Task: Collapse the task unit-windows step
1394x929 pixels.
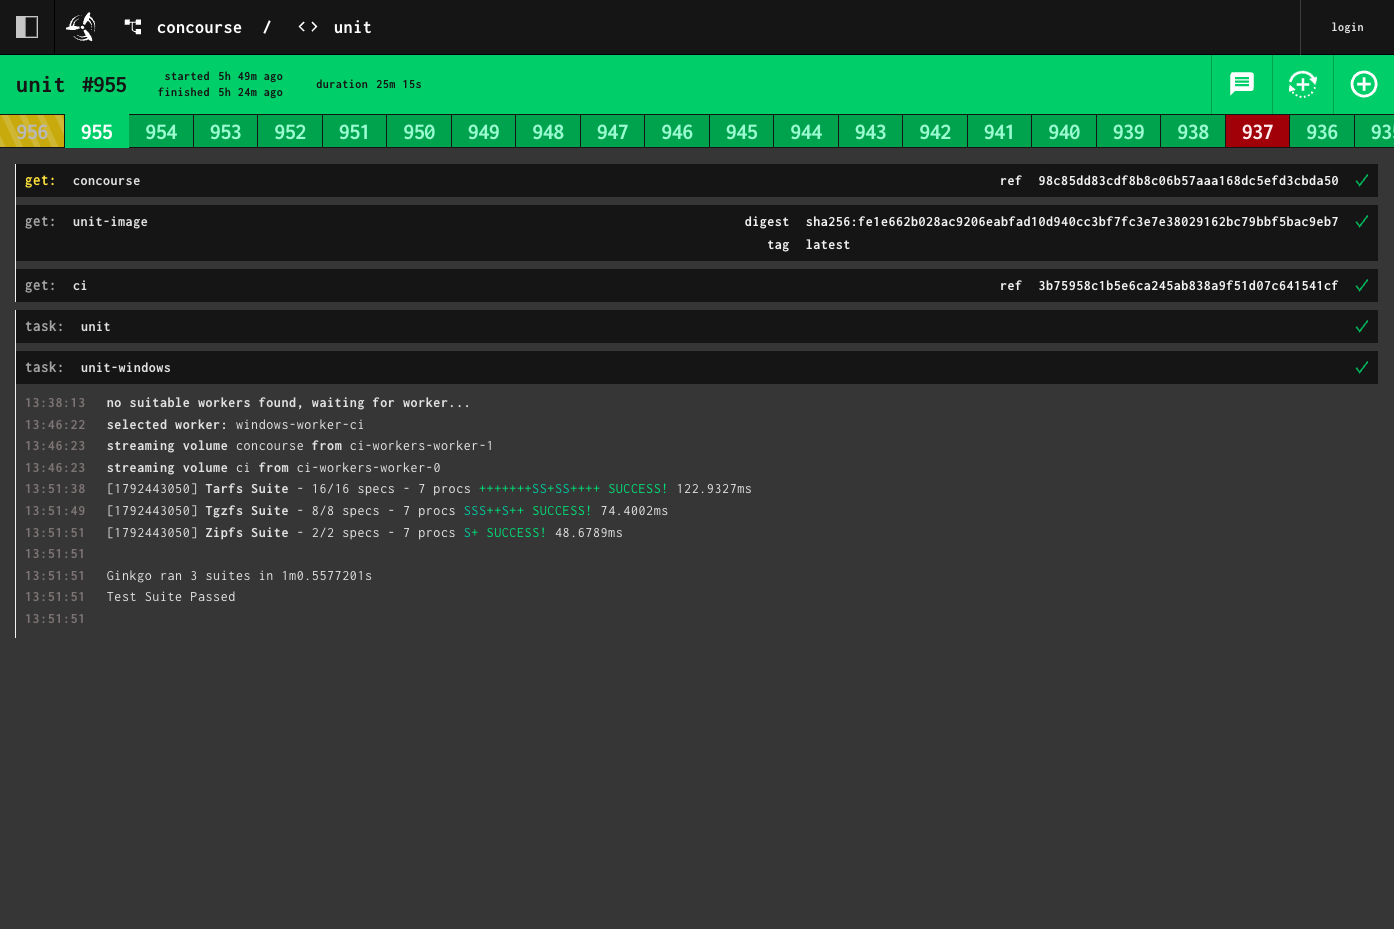Action: tap(697, 368)
